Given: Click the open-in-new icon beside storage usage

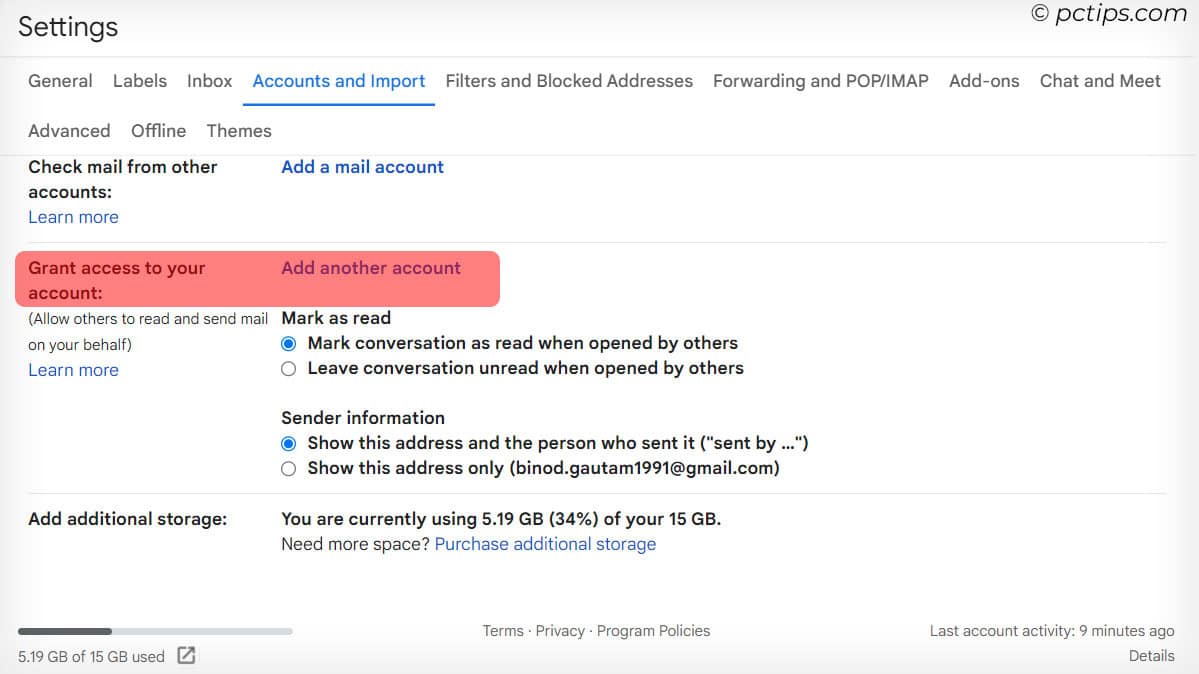Looking at the screenshot, I should tap(184, 656).
